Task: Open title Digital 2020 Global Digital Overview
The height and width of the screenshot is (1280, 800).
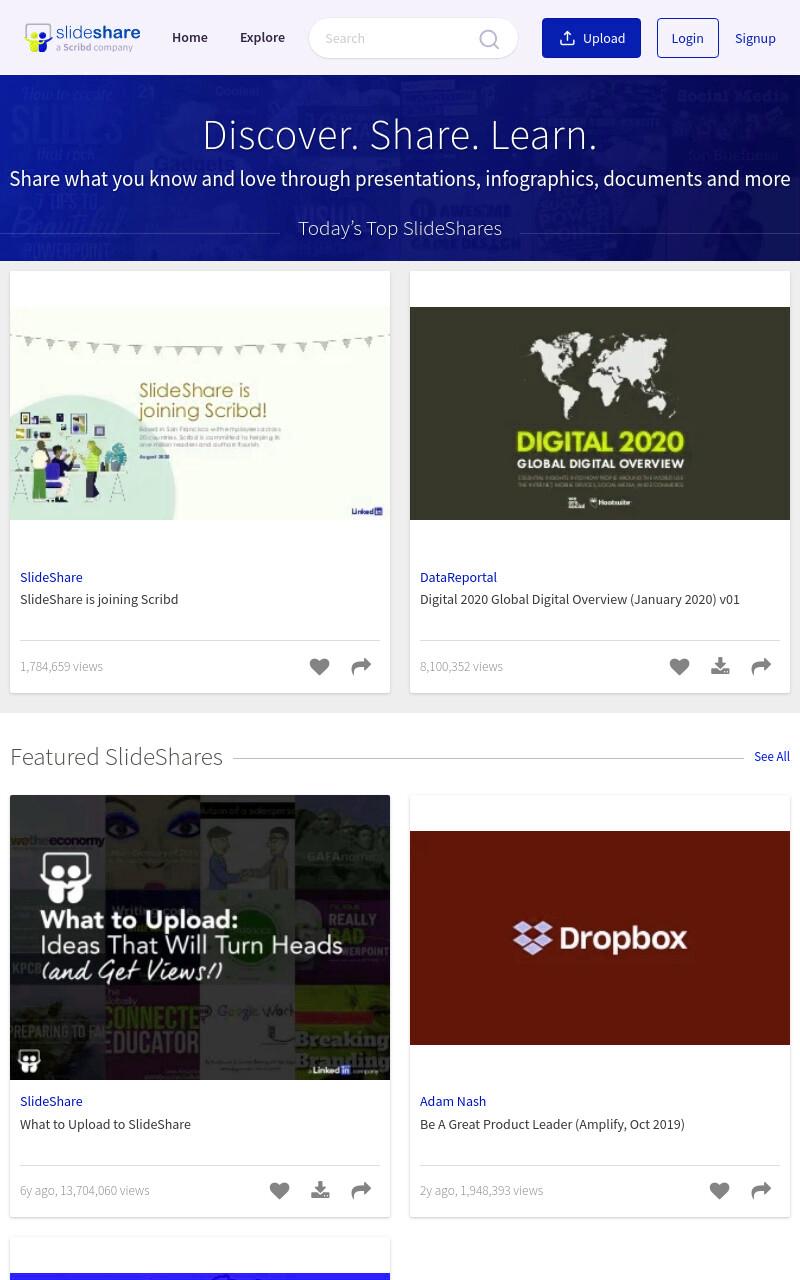Action: pyautogui.click(x=580, y=599)
